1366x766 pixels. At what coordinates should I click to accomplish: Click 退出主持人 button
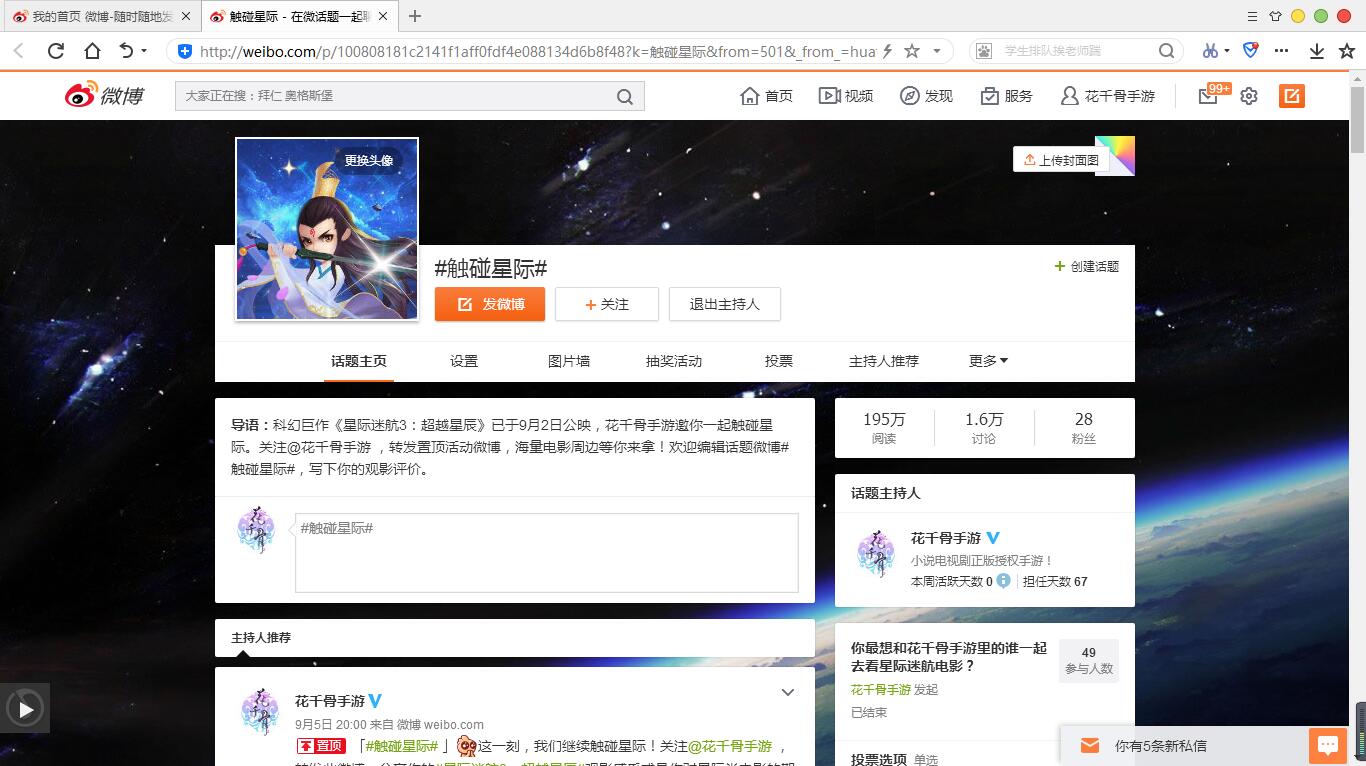coord(725,304)
